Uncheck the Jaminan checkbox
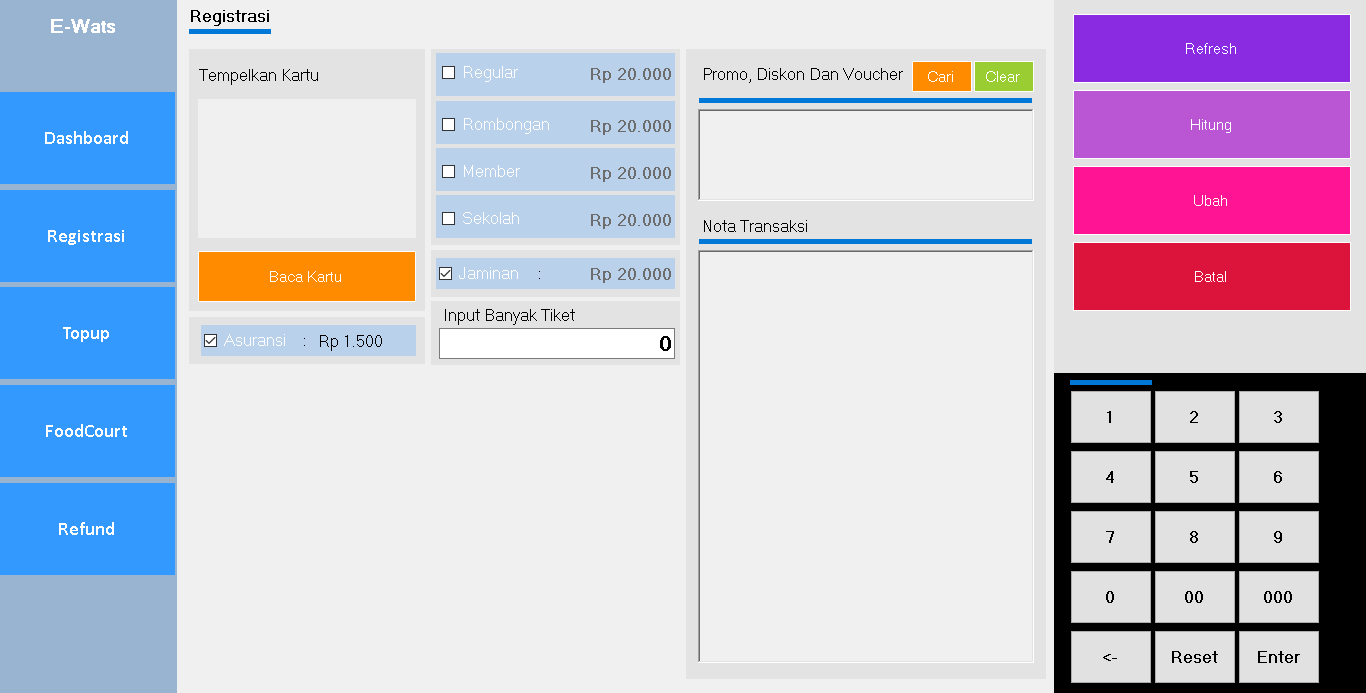1366x693 pixels. click(446, 274)
